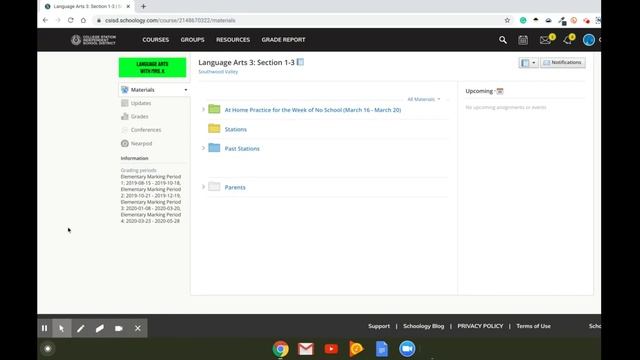The width and height of the screenshot is (640, 360).
Task: Click the Southwood Valley school link
Action: (x=218, y=72)
